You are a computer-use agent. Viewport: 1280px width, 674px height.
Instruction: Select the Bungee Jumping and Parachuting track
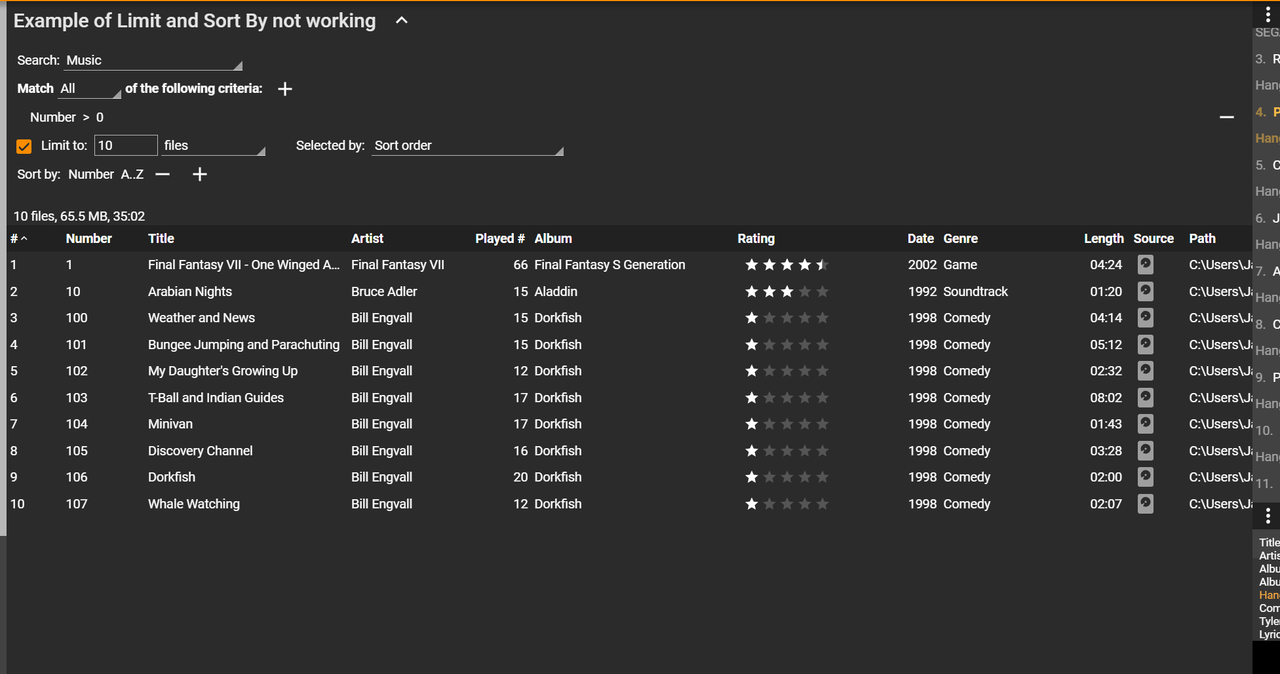coord(244,345)
